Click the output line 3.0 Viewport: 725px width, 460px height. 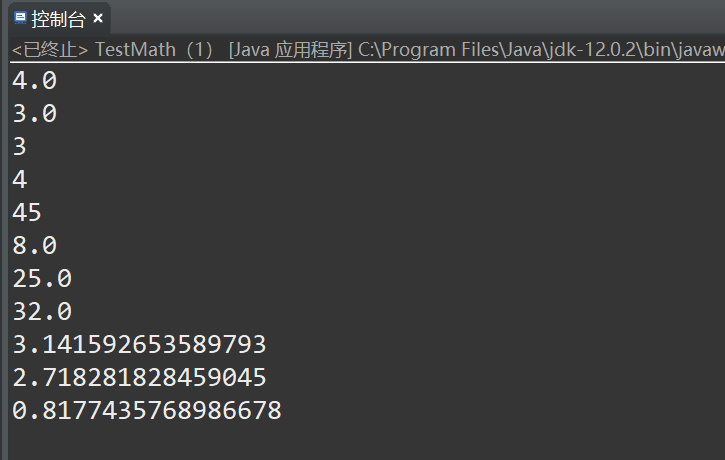[34, 114]
